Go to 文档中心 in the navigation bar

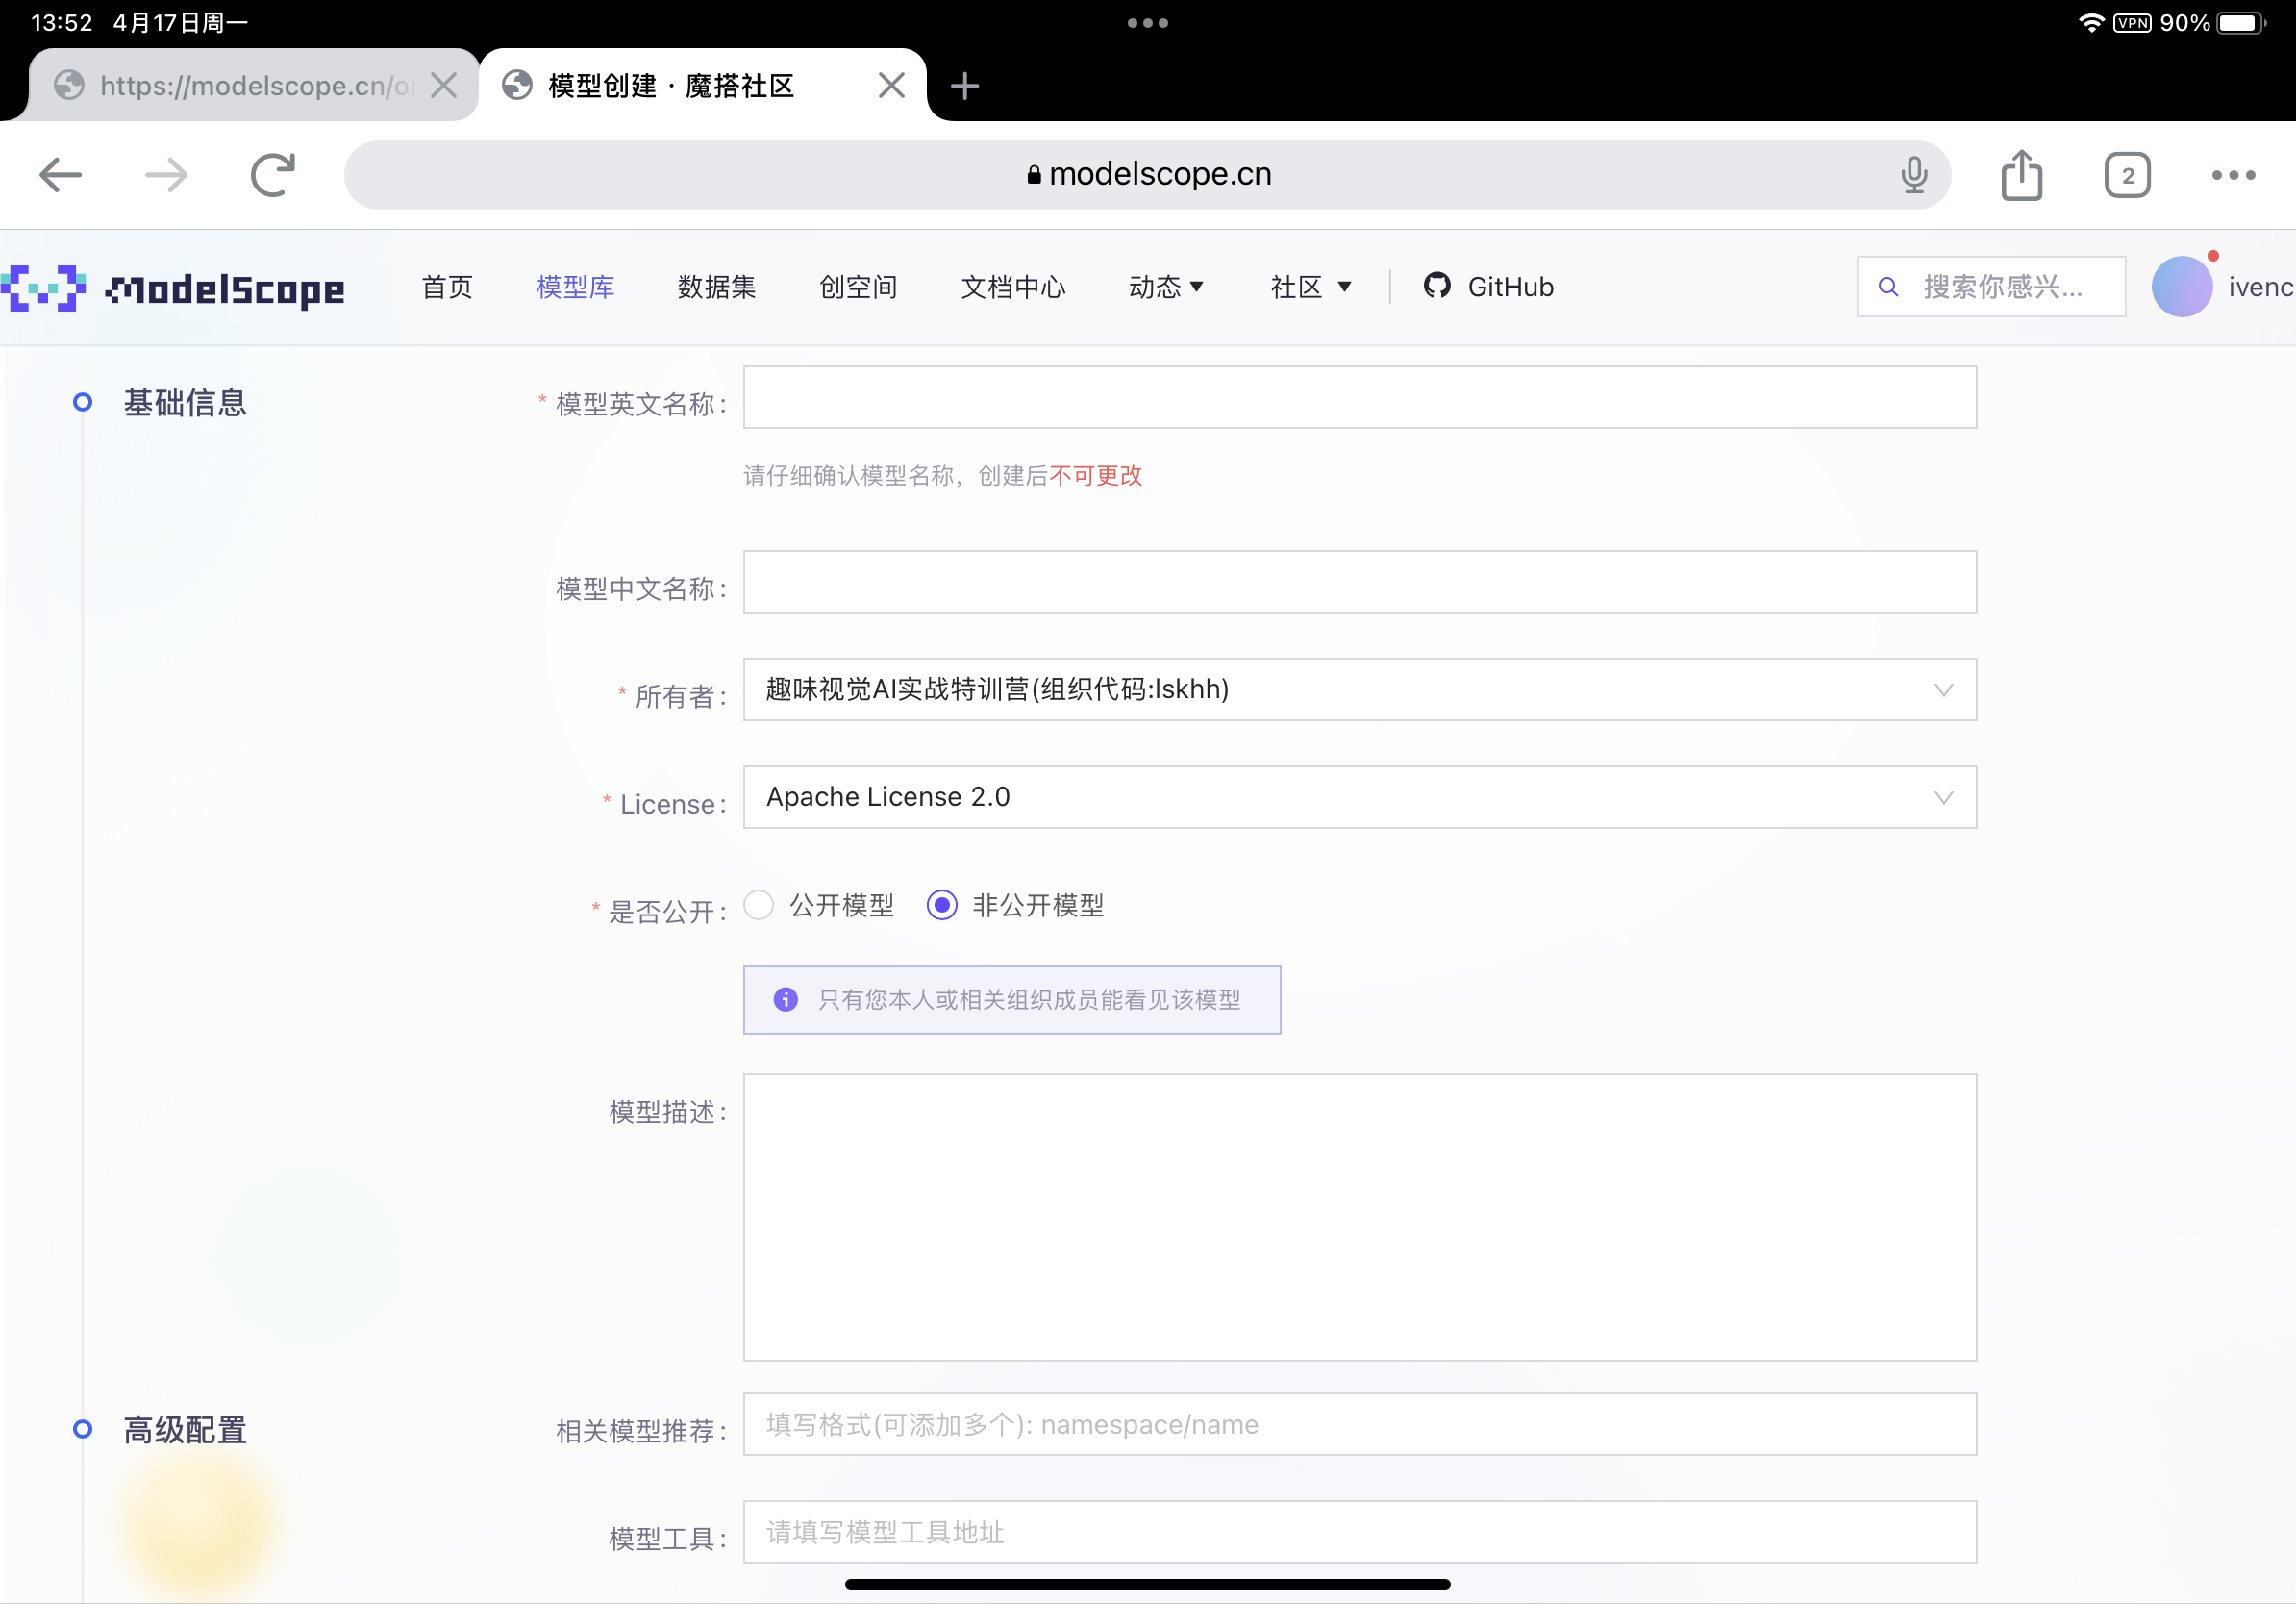pos(1013,287)
